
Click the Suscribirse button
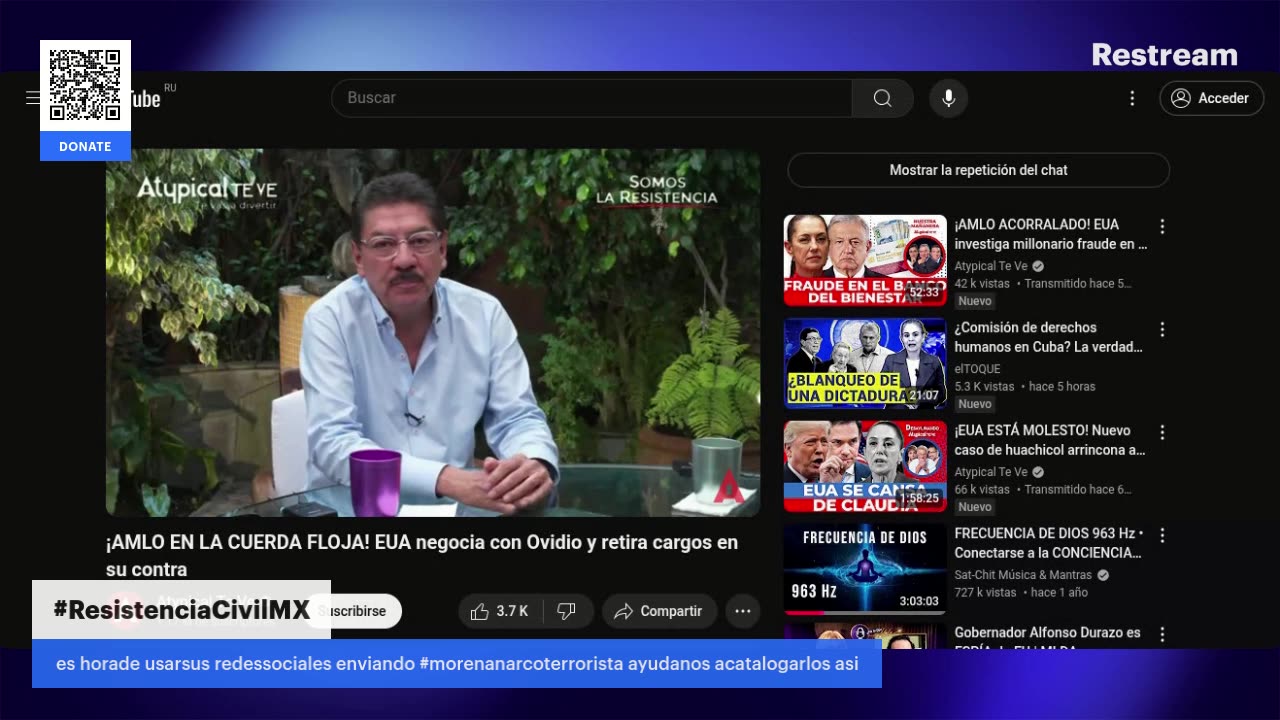(x=352, y=611)
